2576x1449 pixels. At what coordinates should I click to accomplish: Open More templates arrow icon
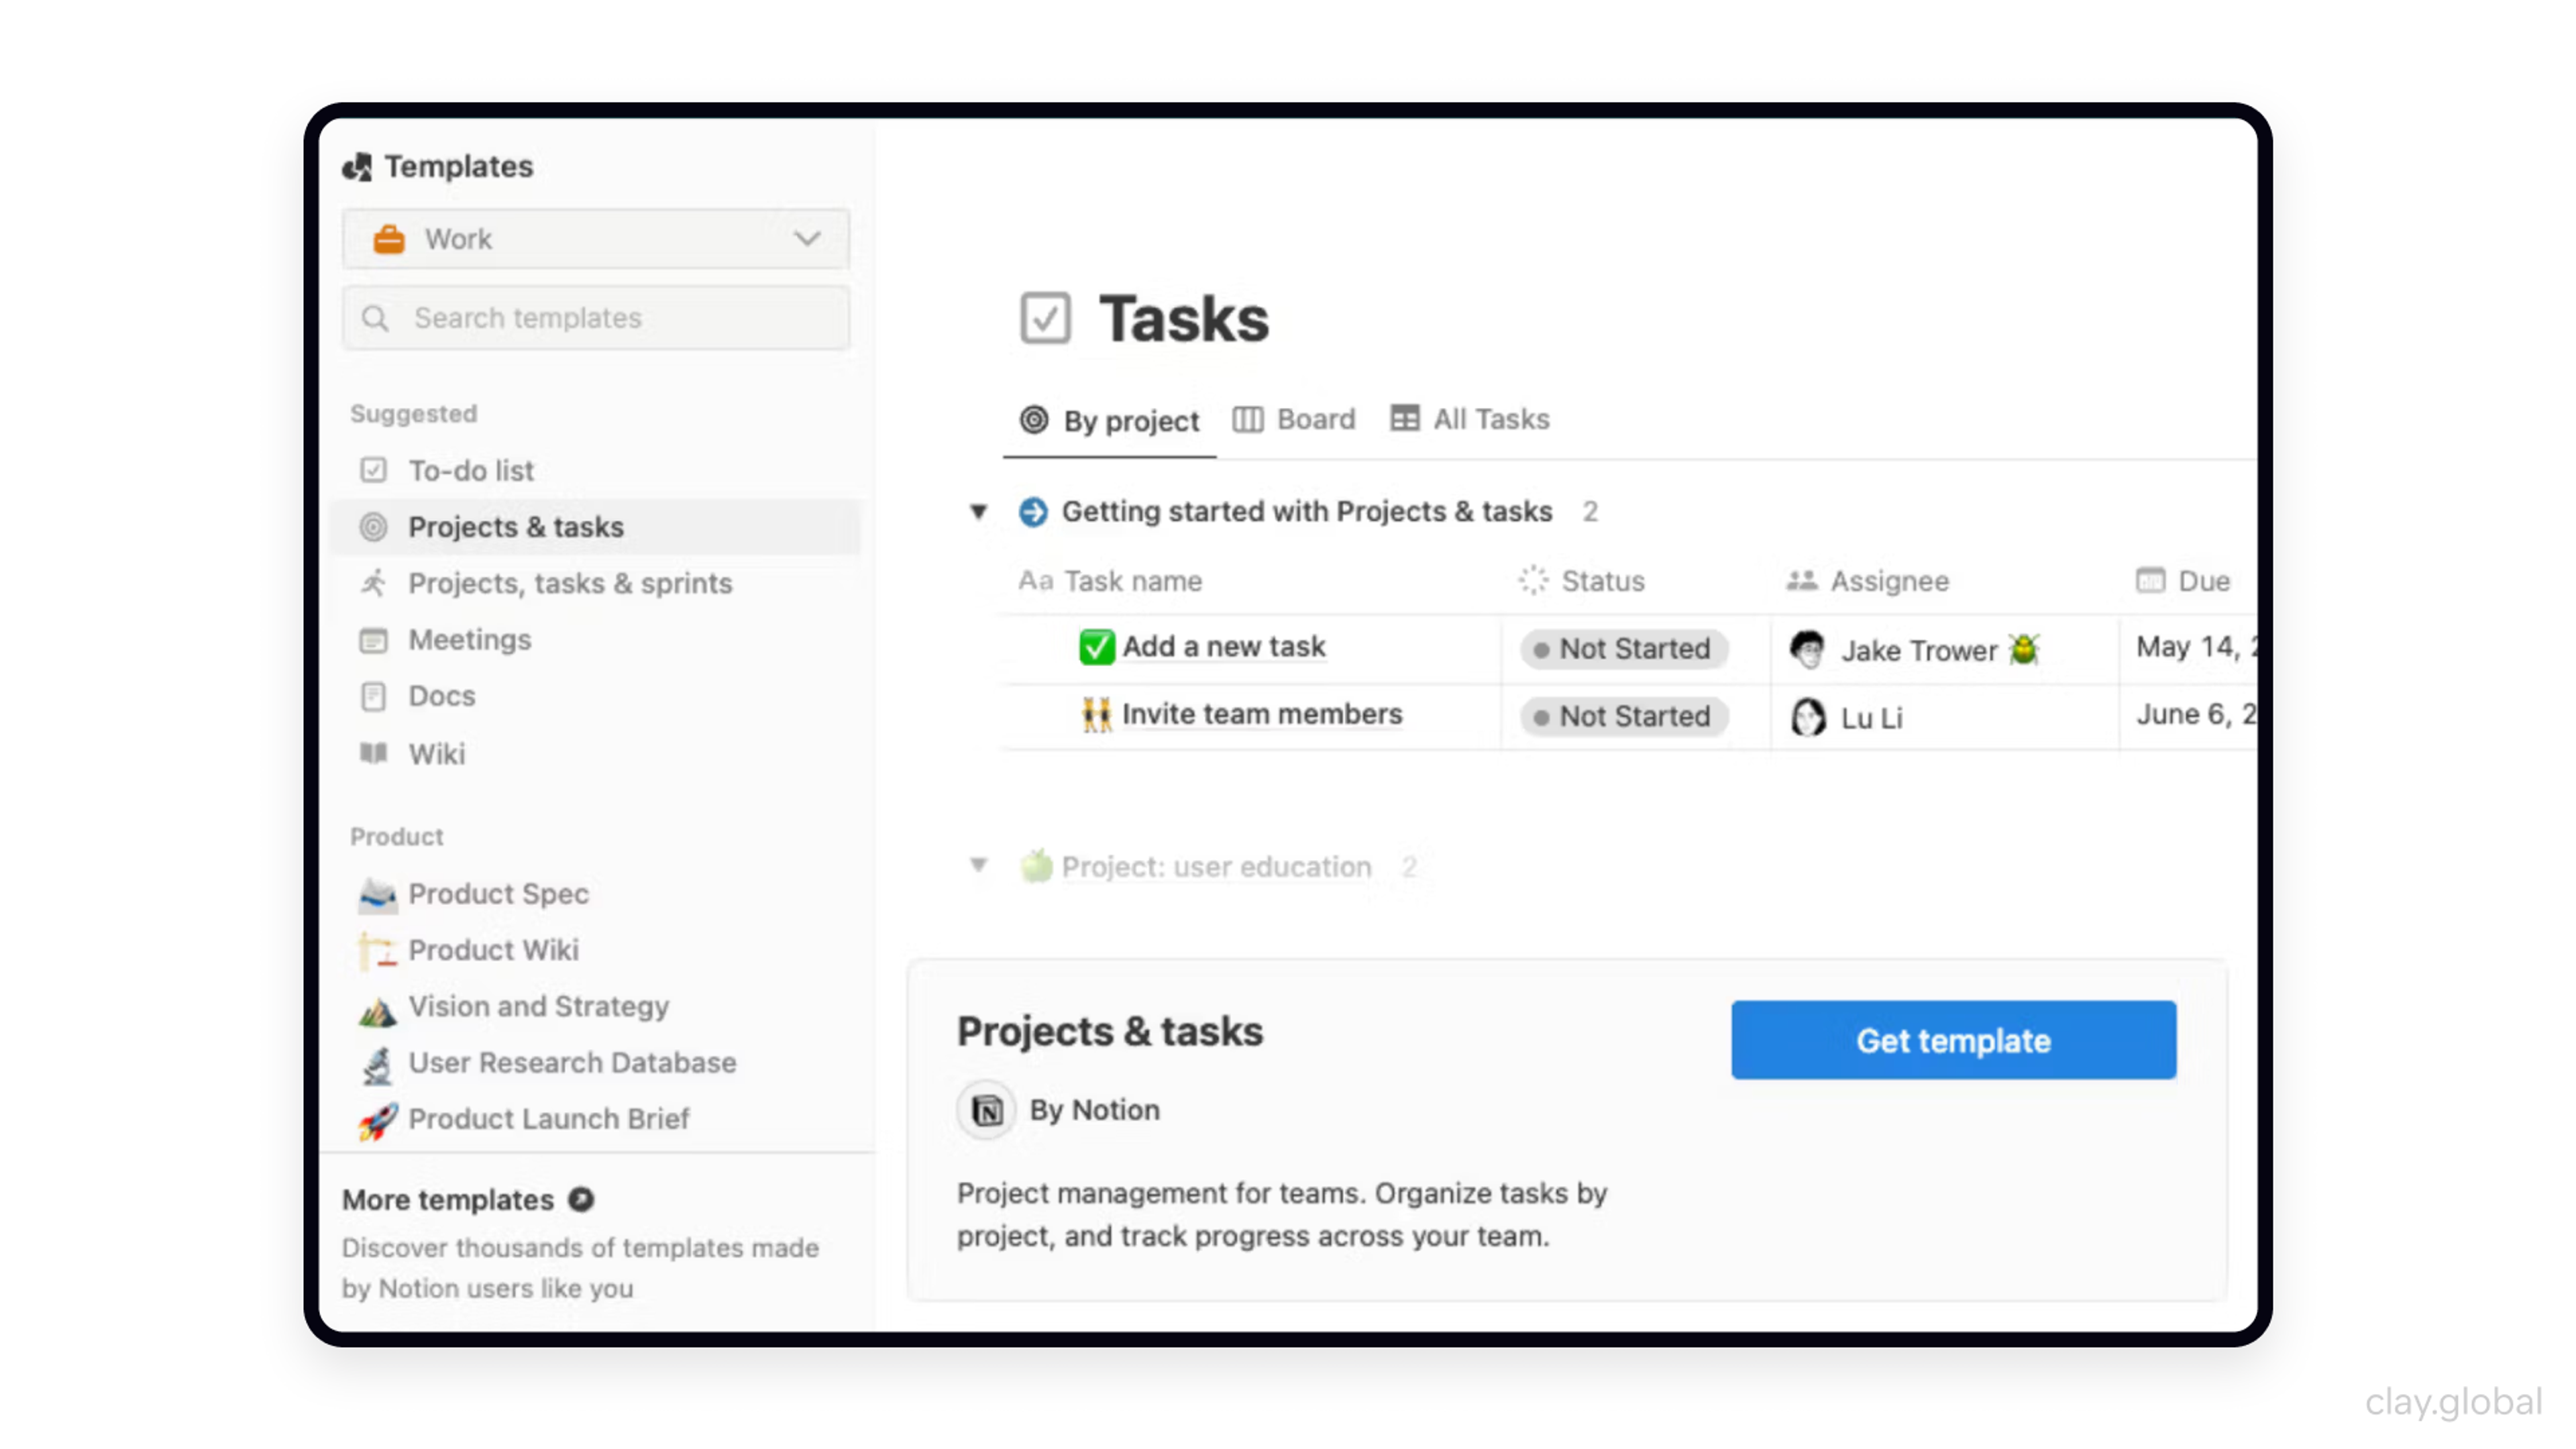click(x=581, y=1199)
